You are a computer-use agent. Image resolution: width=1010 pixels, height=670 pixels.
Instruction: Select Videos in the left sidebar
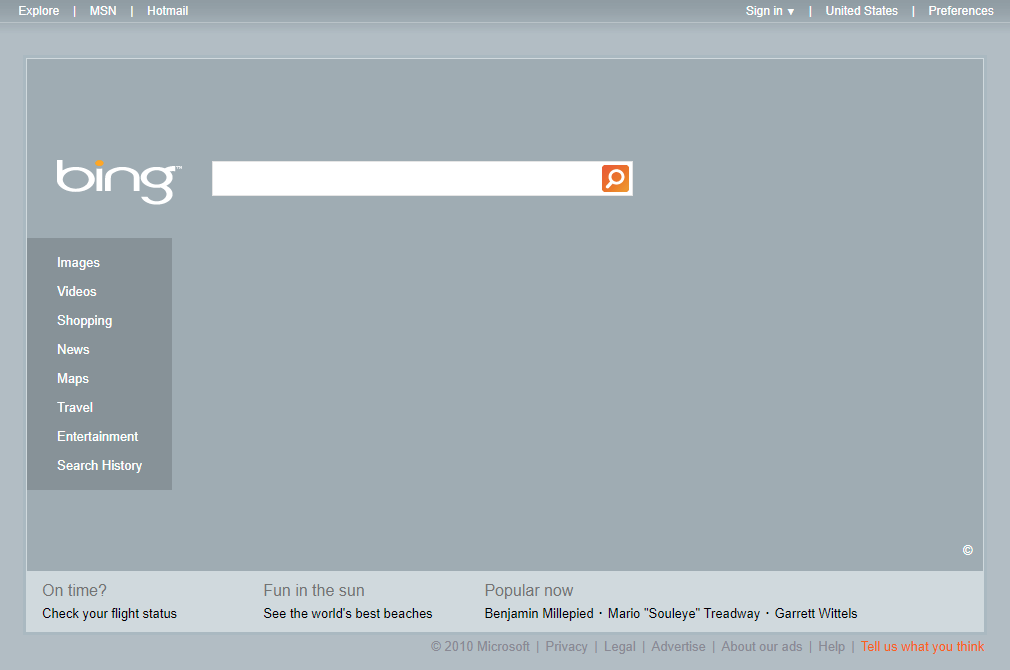[x=77, y=292]
